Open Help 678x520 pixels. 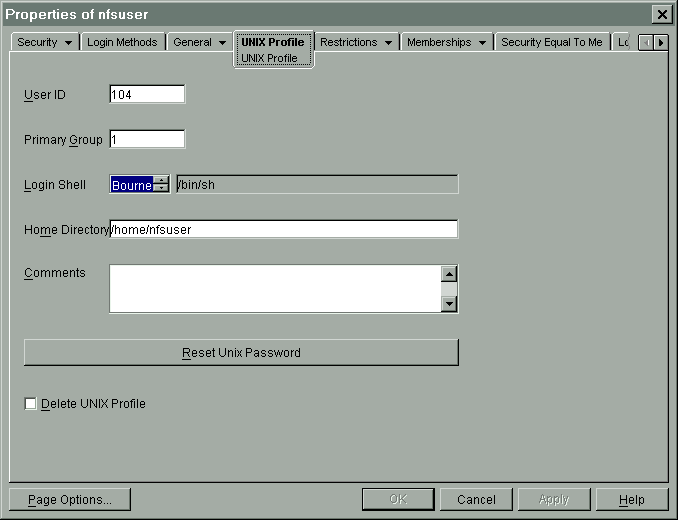[x=632, y=500]
